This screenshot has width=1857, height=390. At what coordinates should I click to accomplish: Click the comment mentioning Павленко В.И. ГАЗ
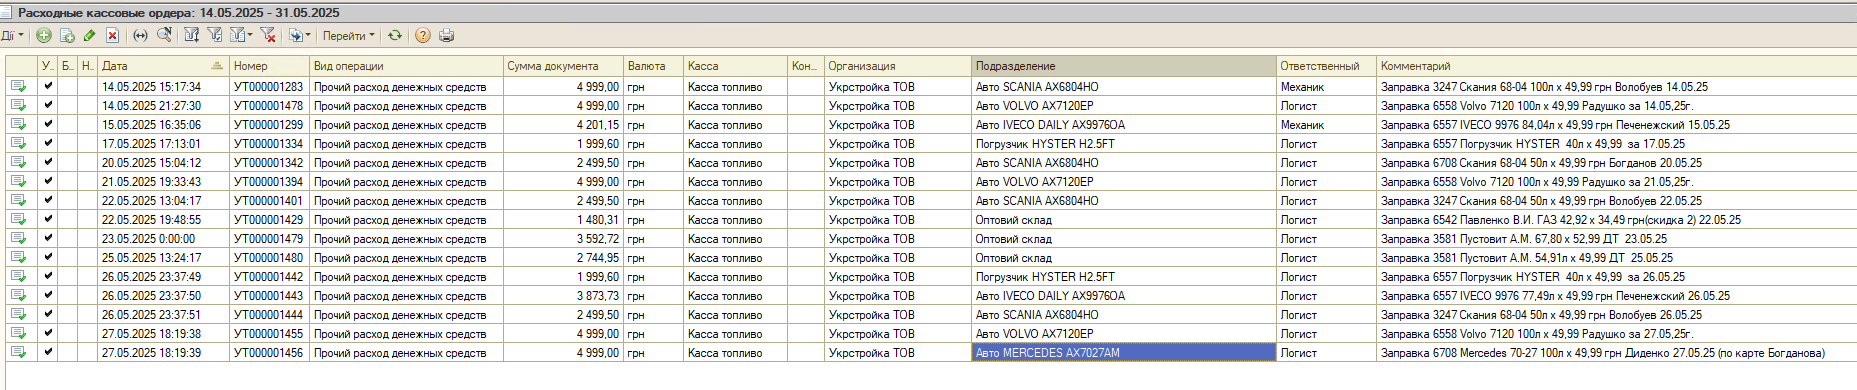coord(1616,219)
